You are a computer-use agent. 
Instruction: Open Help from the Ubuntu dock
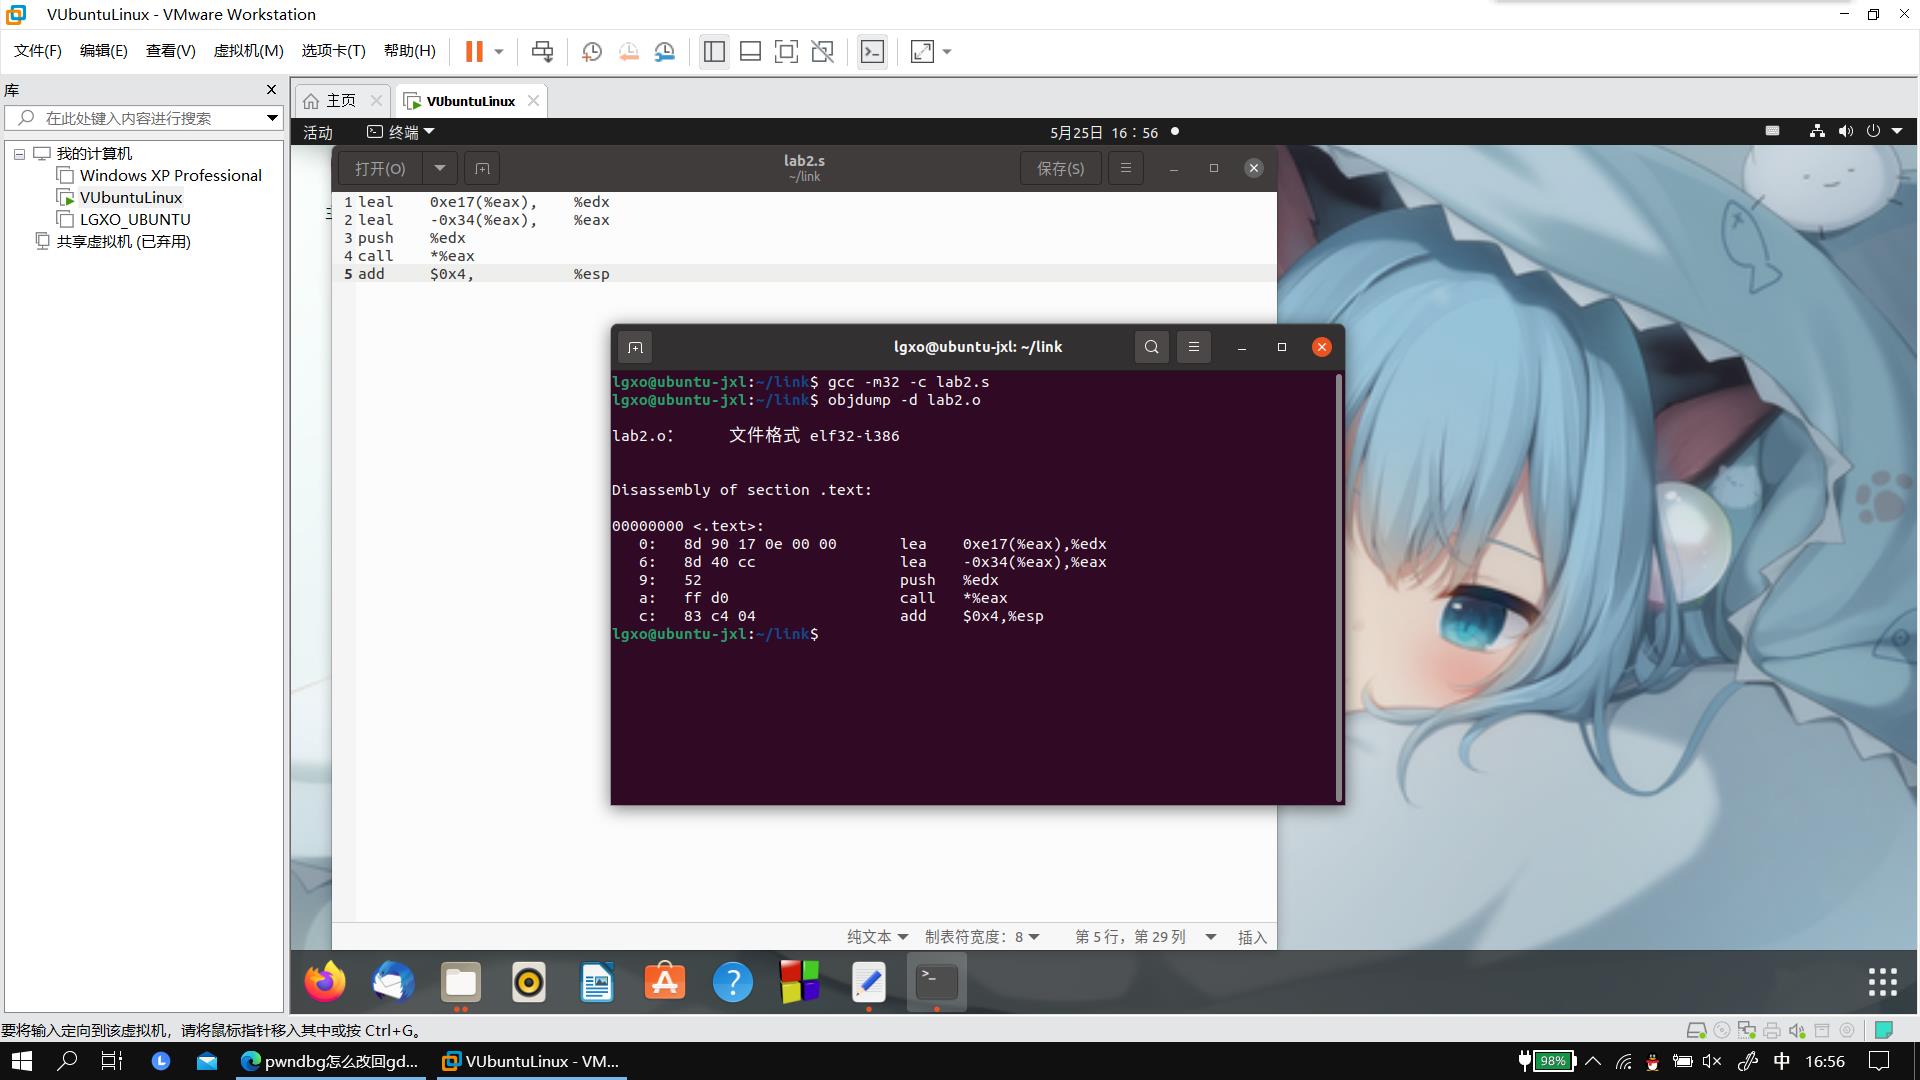point(733,982)
